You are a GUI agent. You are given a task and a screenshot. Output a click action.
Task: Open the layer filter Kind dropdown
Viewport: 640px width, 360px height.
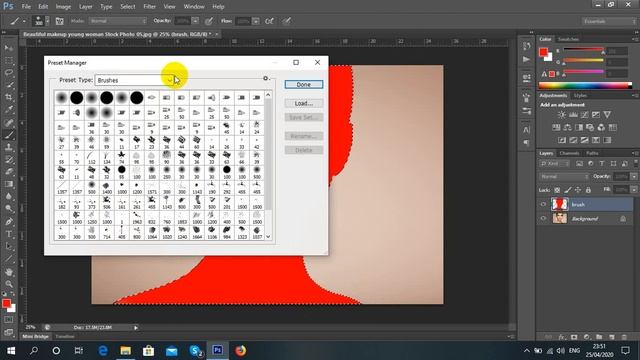coord(554,164)
